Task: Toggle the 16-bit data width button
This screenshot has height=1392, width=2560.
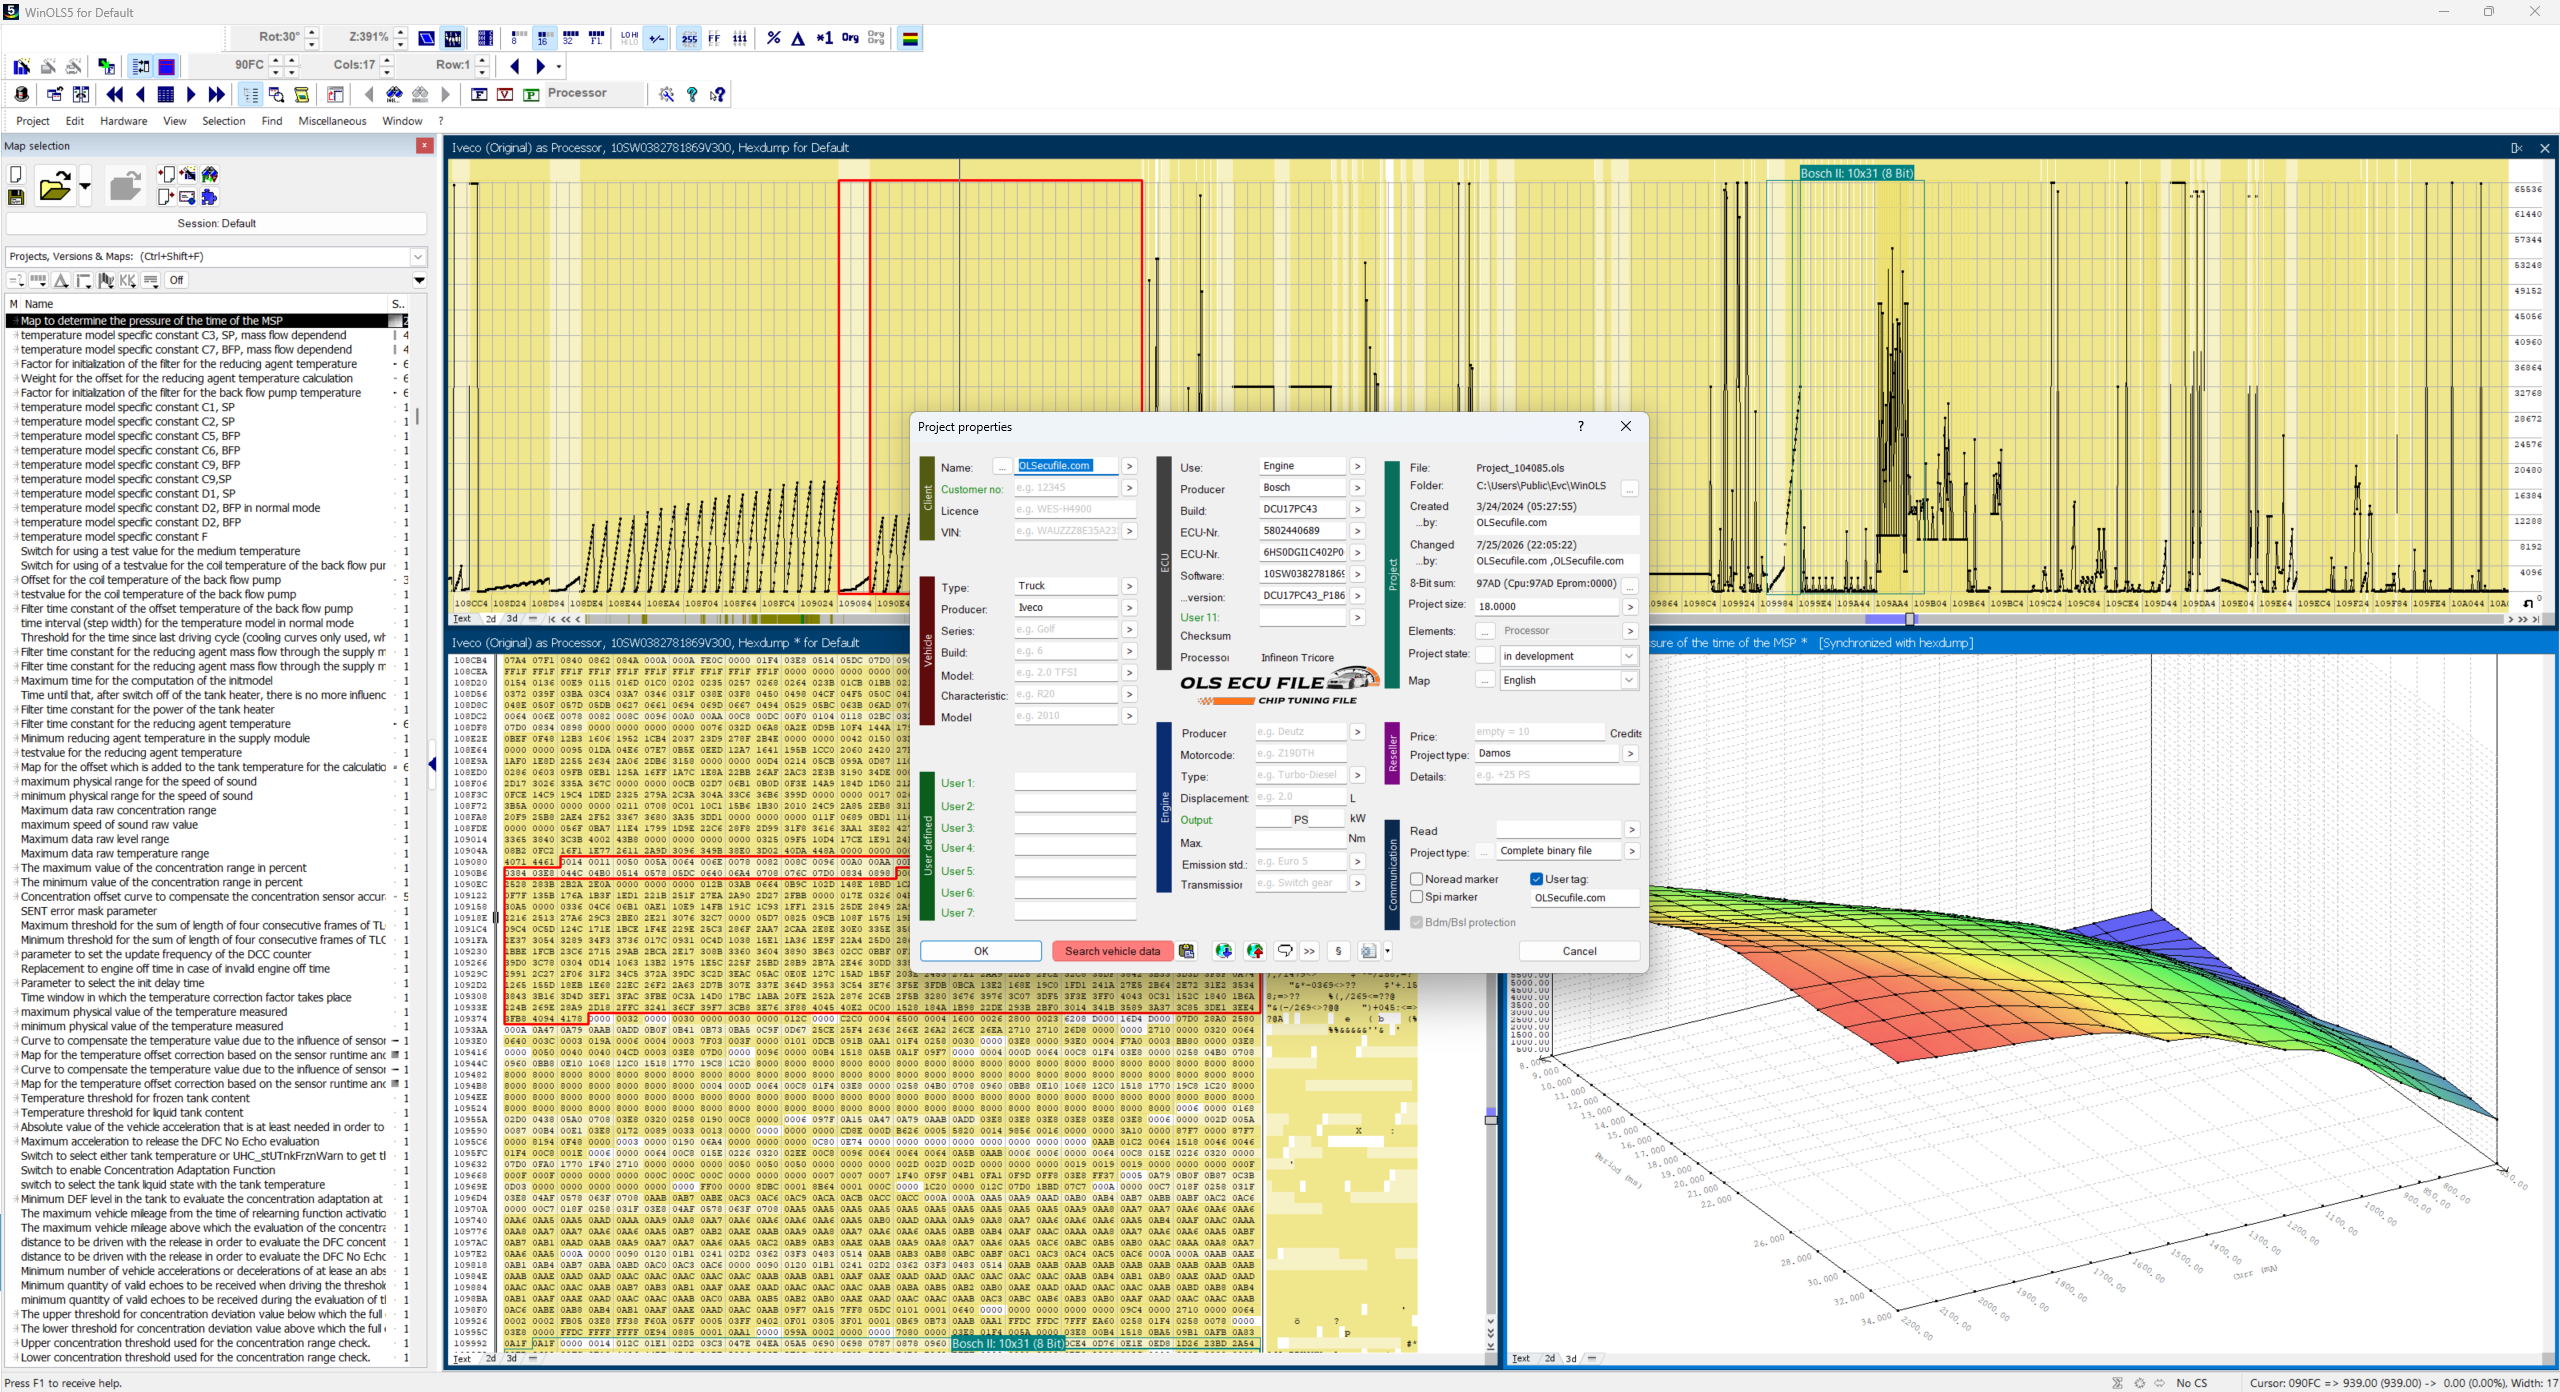Action: click(x=544, y=38)
